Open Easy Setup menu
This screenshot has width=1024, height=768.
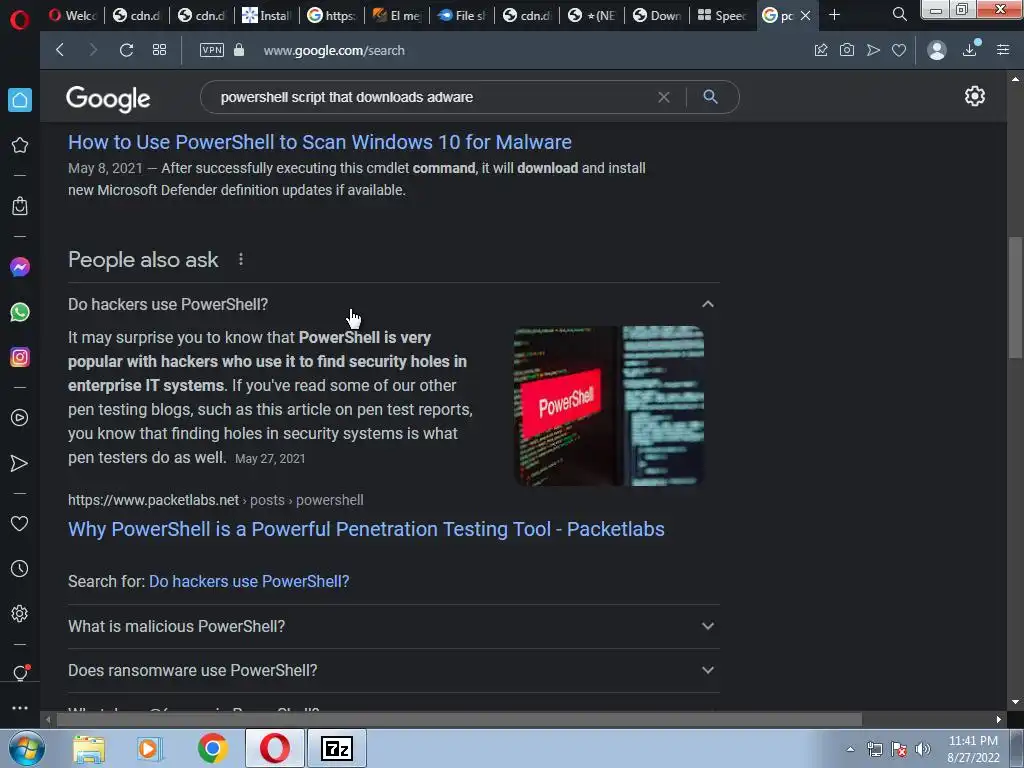click(x=1003, y=50)
